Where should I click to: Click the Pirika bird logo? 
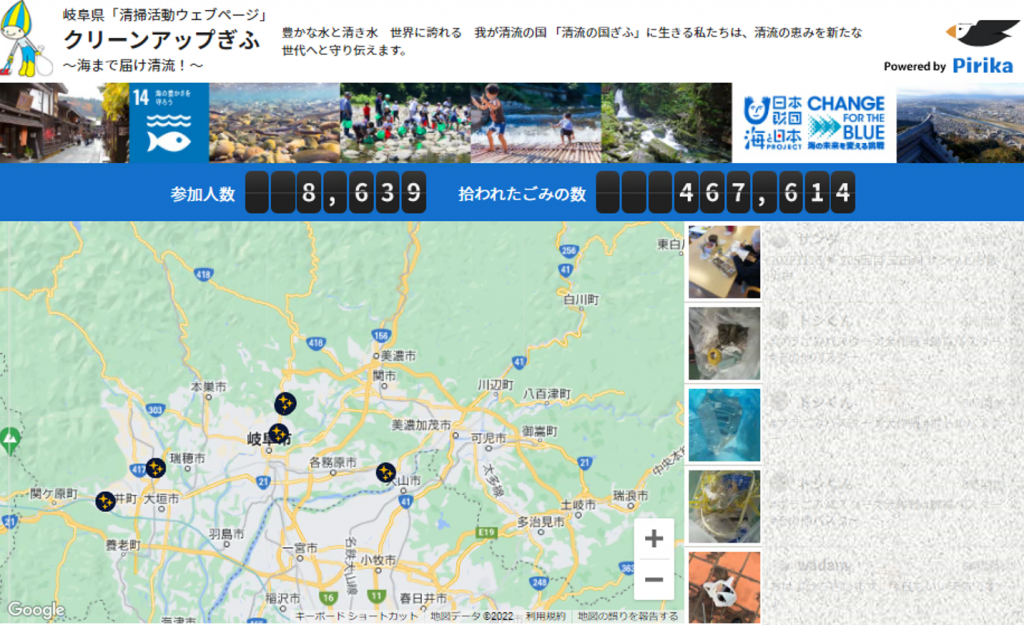982,33
